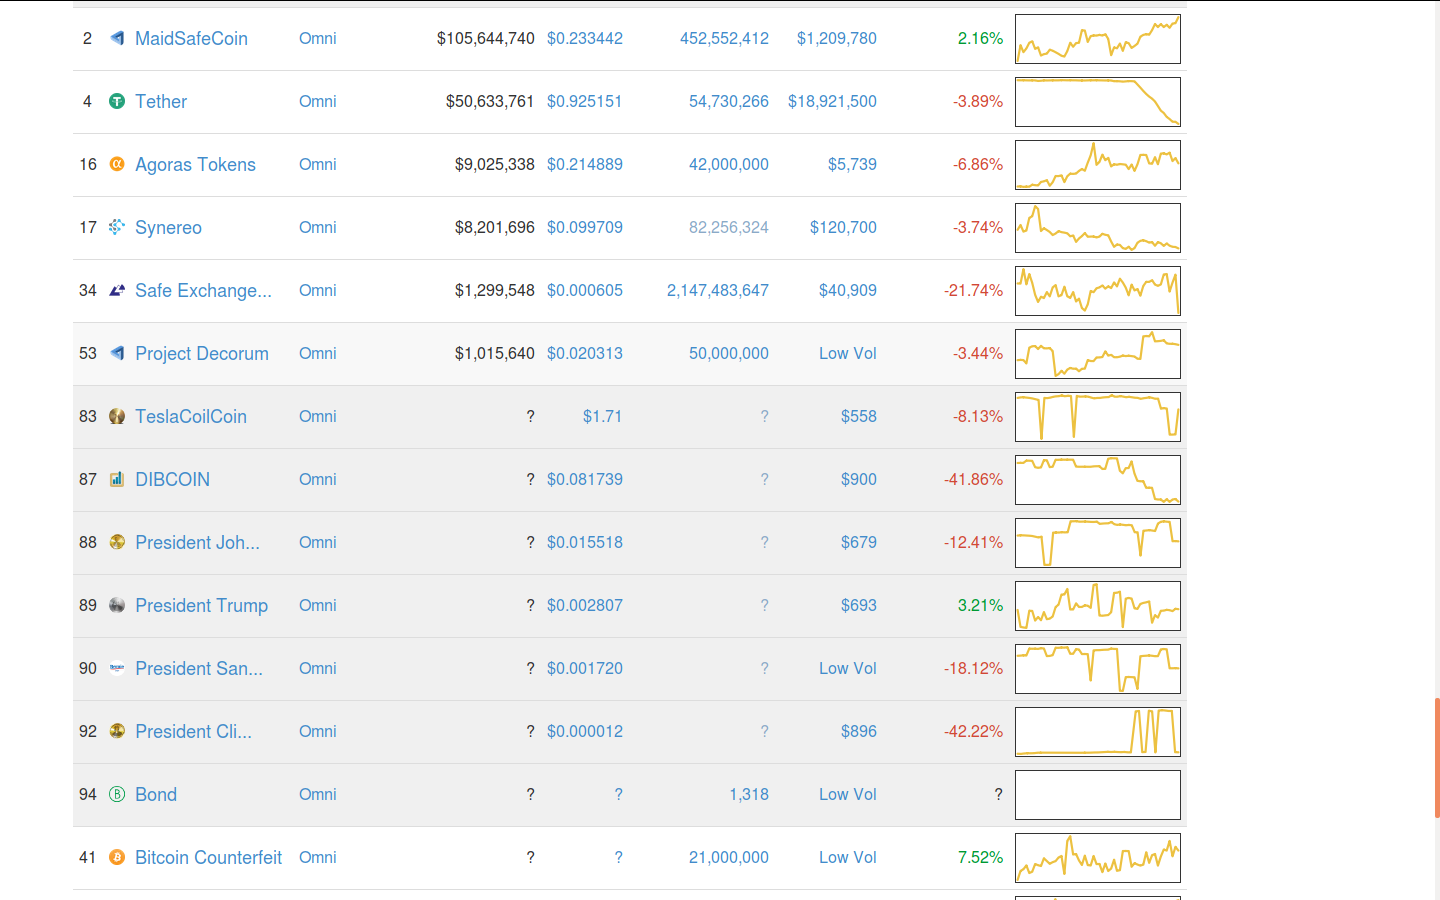Screen dimensions: 1440x900
Task: Click the Safe Exchange Coin icon
Action: point(117,290)
